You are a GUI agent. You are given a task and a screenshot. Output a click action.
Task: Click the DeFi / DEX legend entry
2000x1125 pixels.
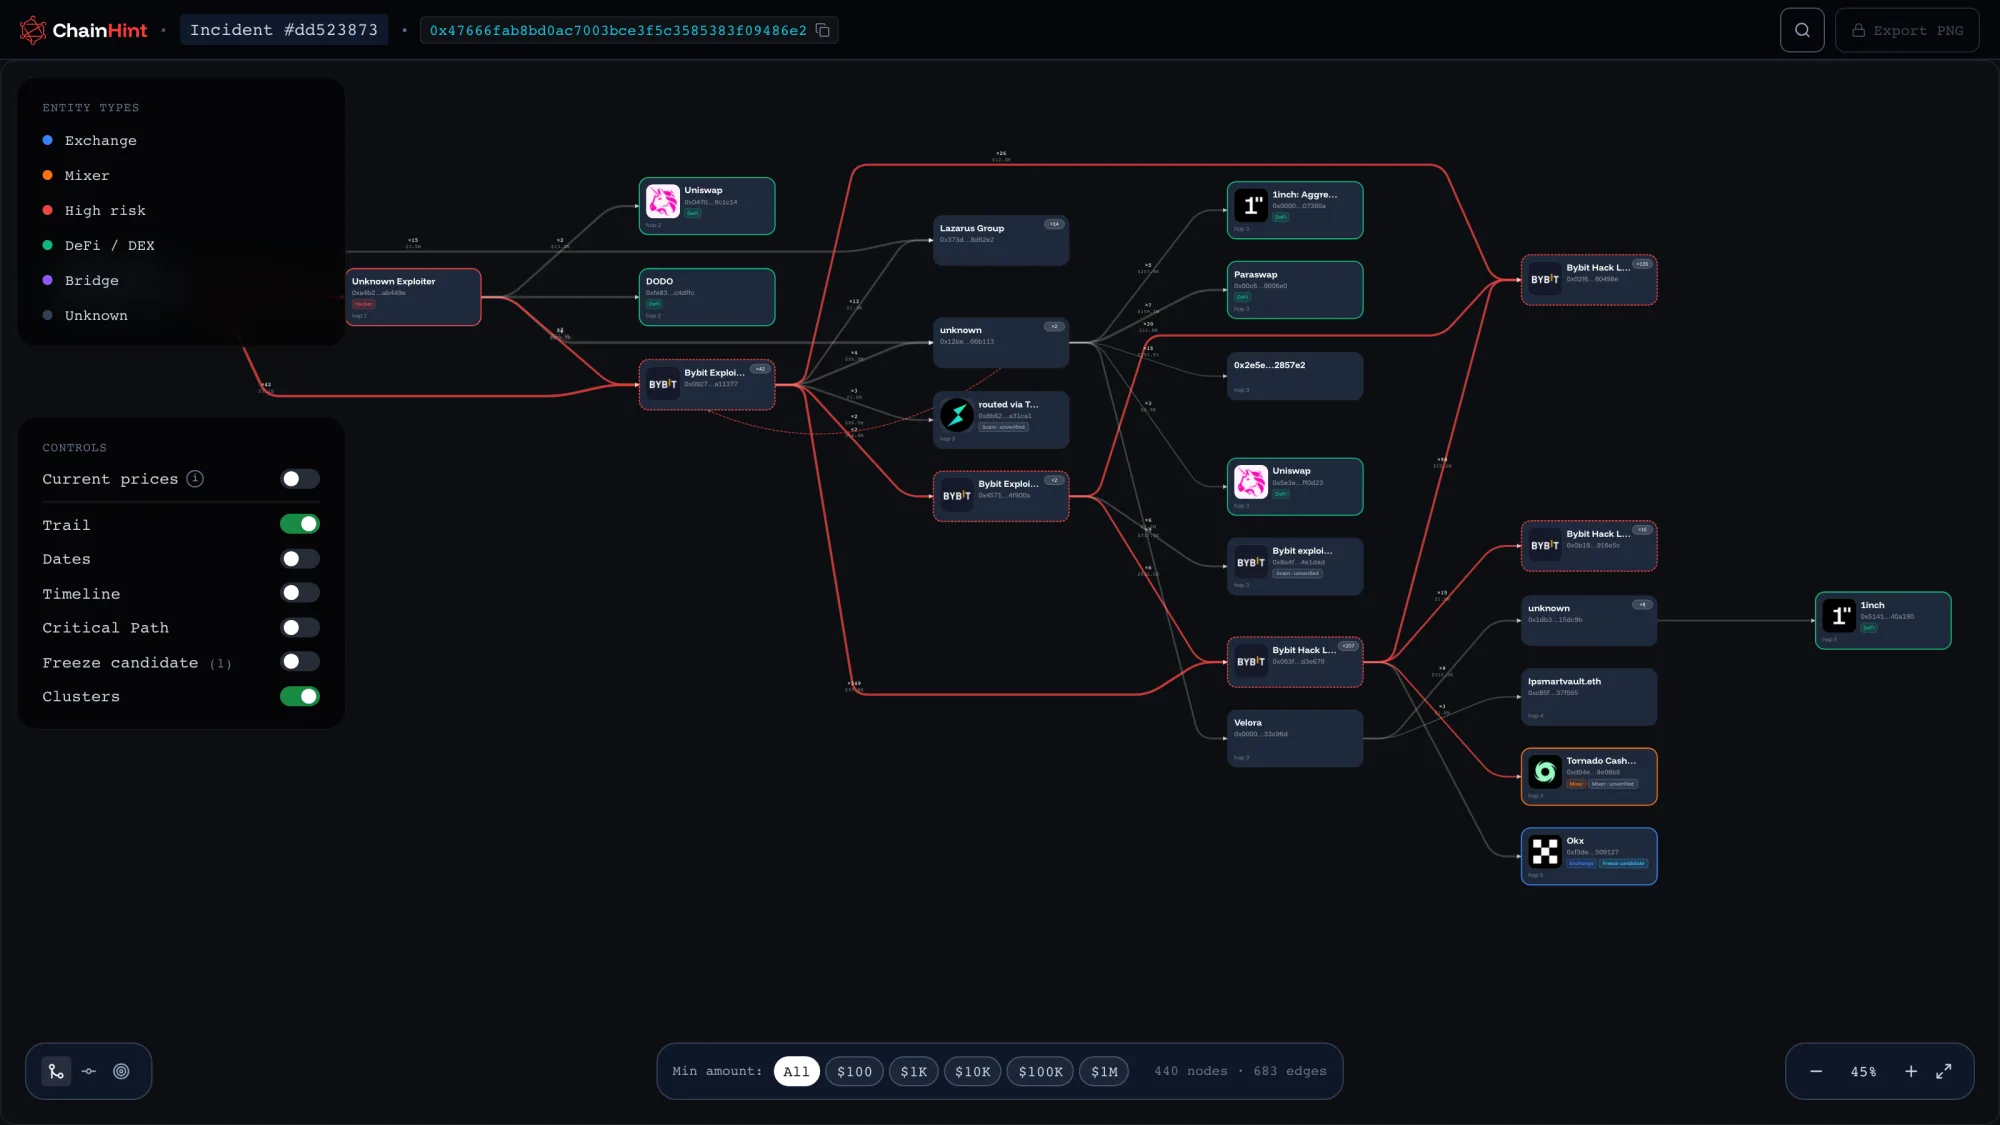click(x=98, y=246)
